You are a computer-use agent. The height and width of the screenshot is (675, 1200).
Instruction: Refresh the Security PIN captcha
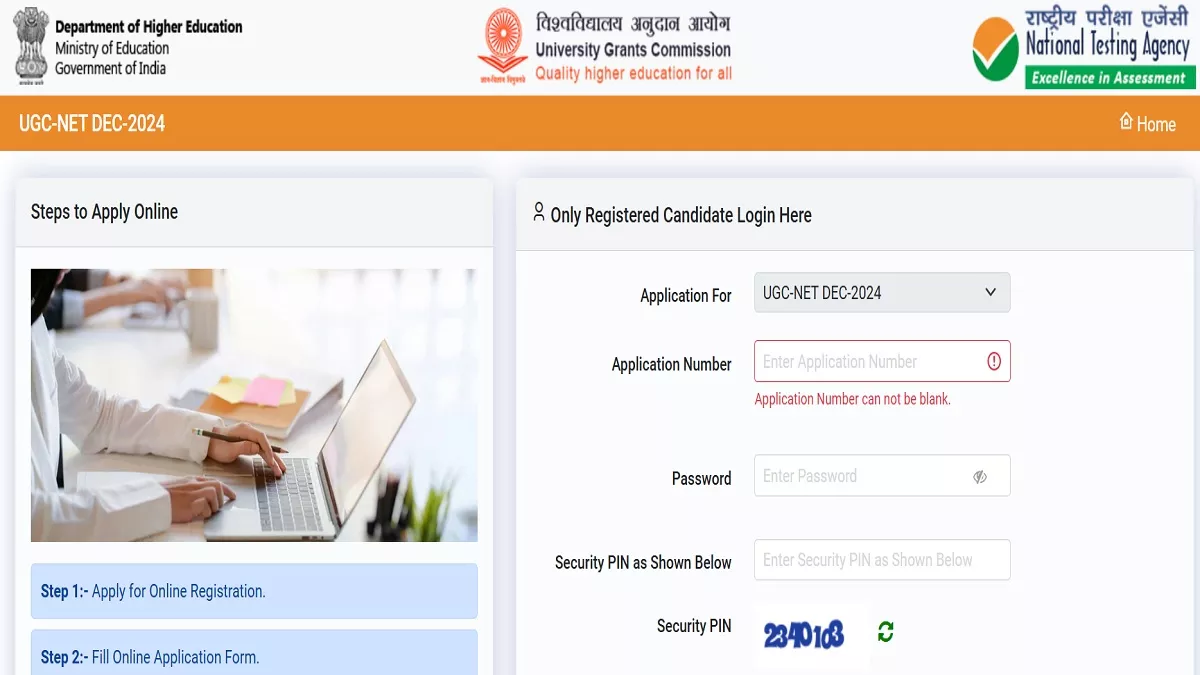885,631
